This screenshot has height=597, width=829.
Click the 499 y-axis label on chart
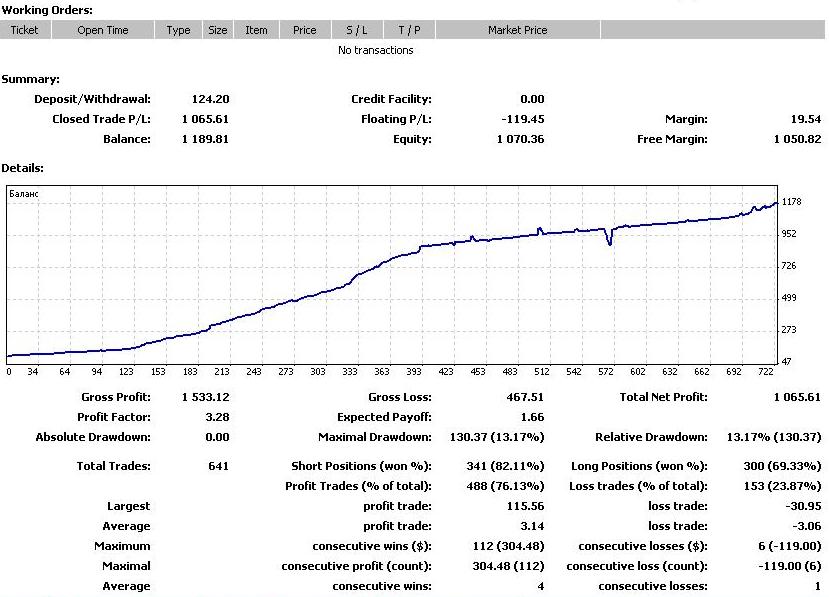tap(789, 298)
